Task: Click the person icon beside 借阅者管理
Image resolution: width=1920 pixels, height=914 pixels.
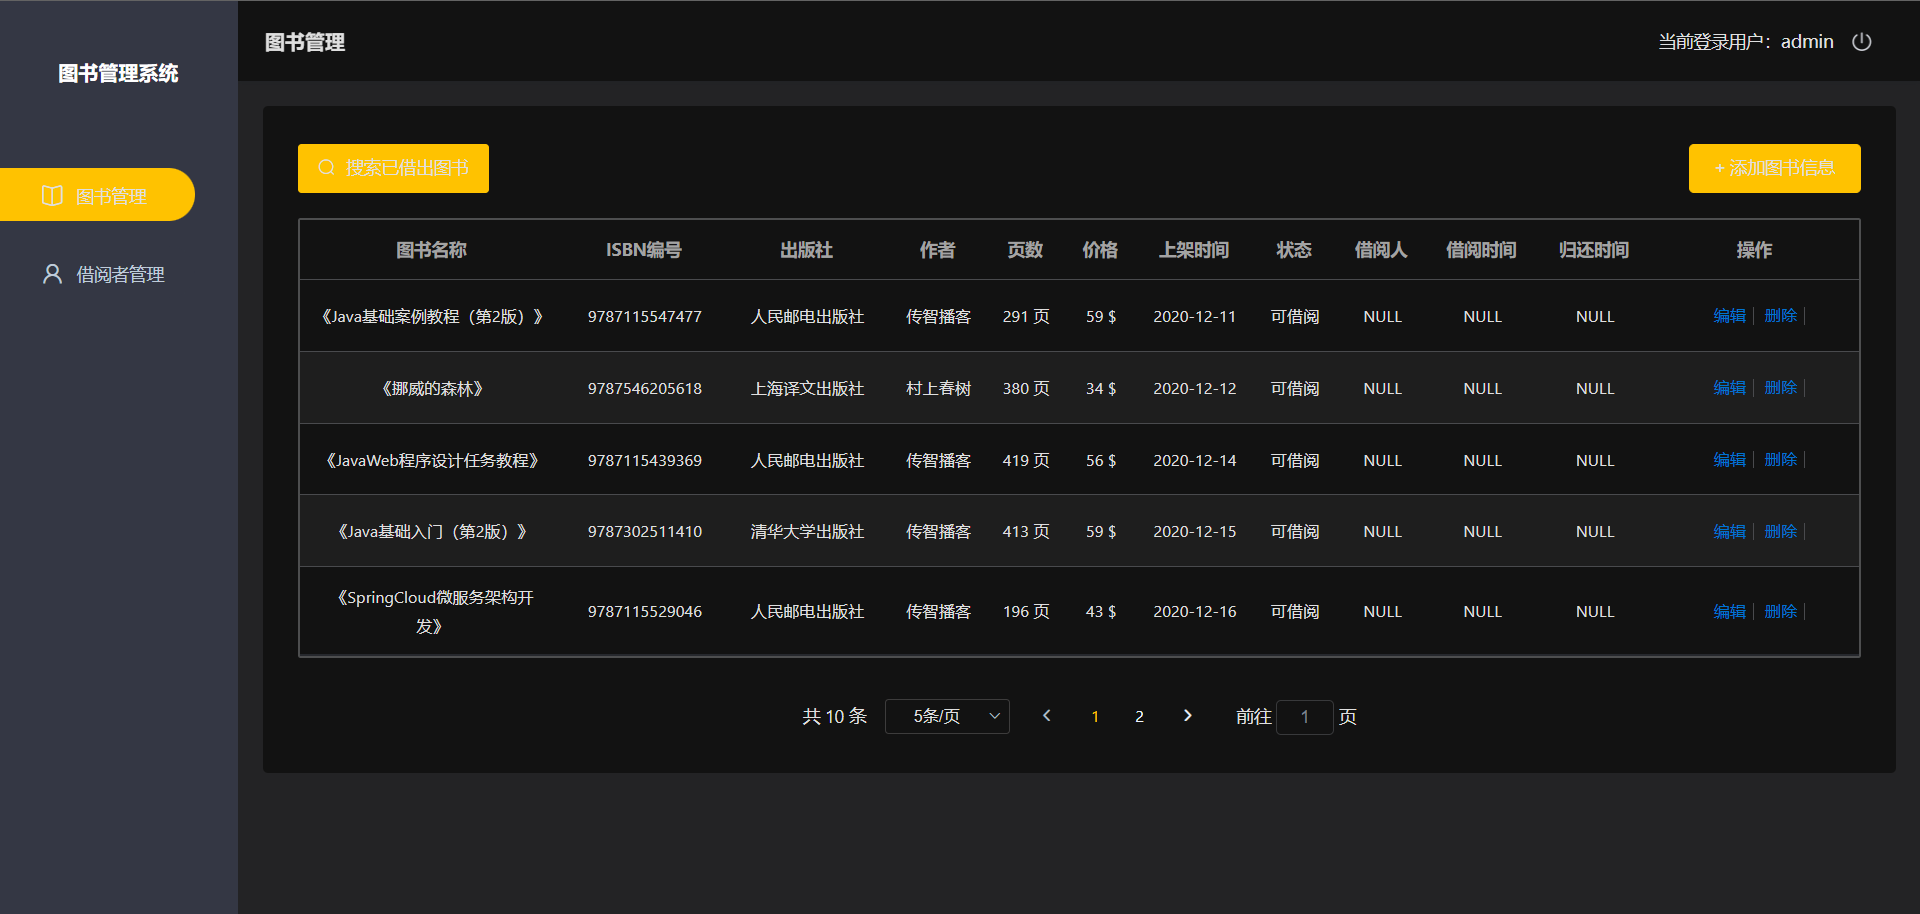Action: point(52,273)
